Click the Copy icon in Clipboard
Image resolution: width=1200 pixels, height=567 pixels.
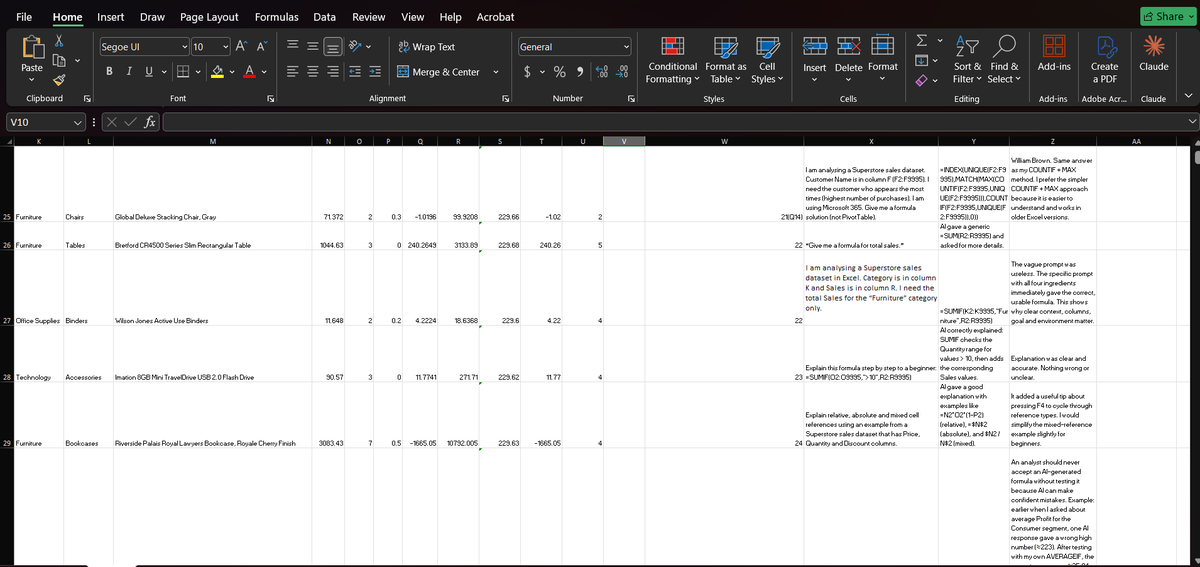pos(58,61)
